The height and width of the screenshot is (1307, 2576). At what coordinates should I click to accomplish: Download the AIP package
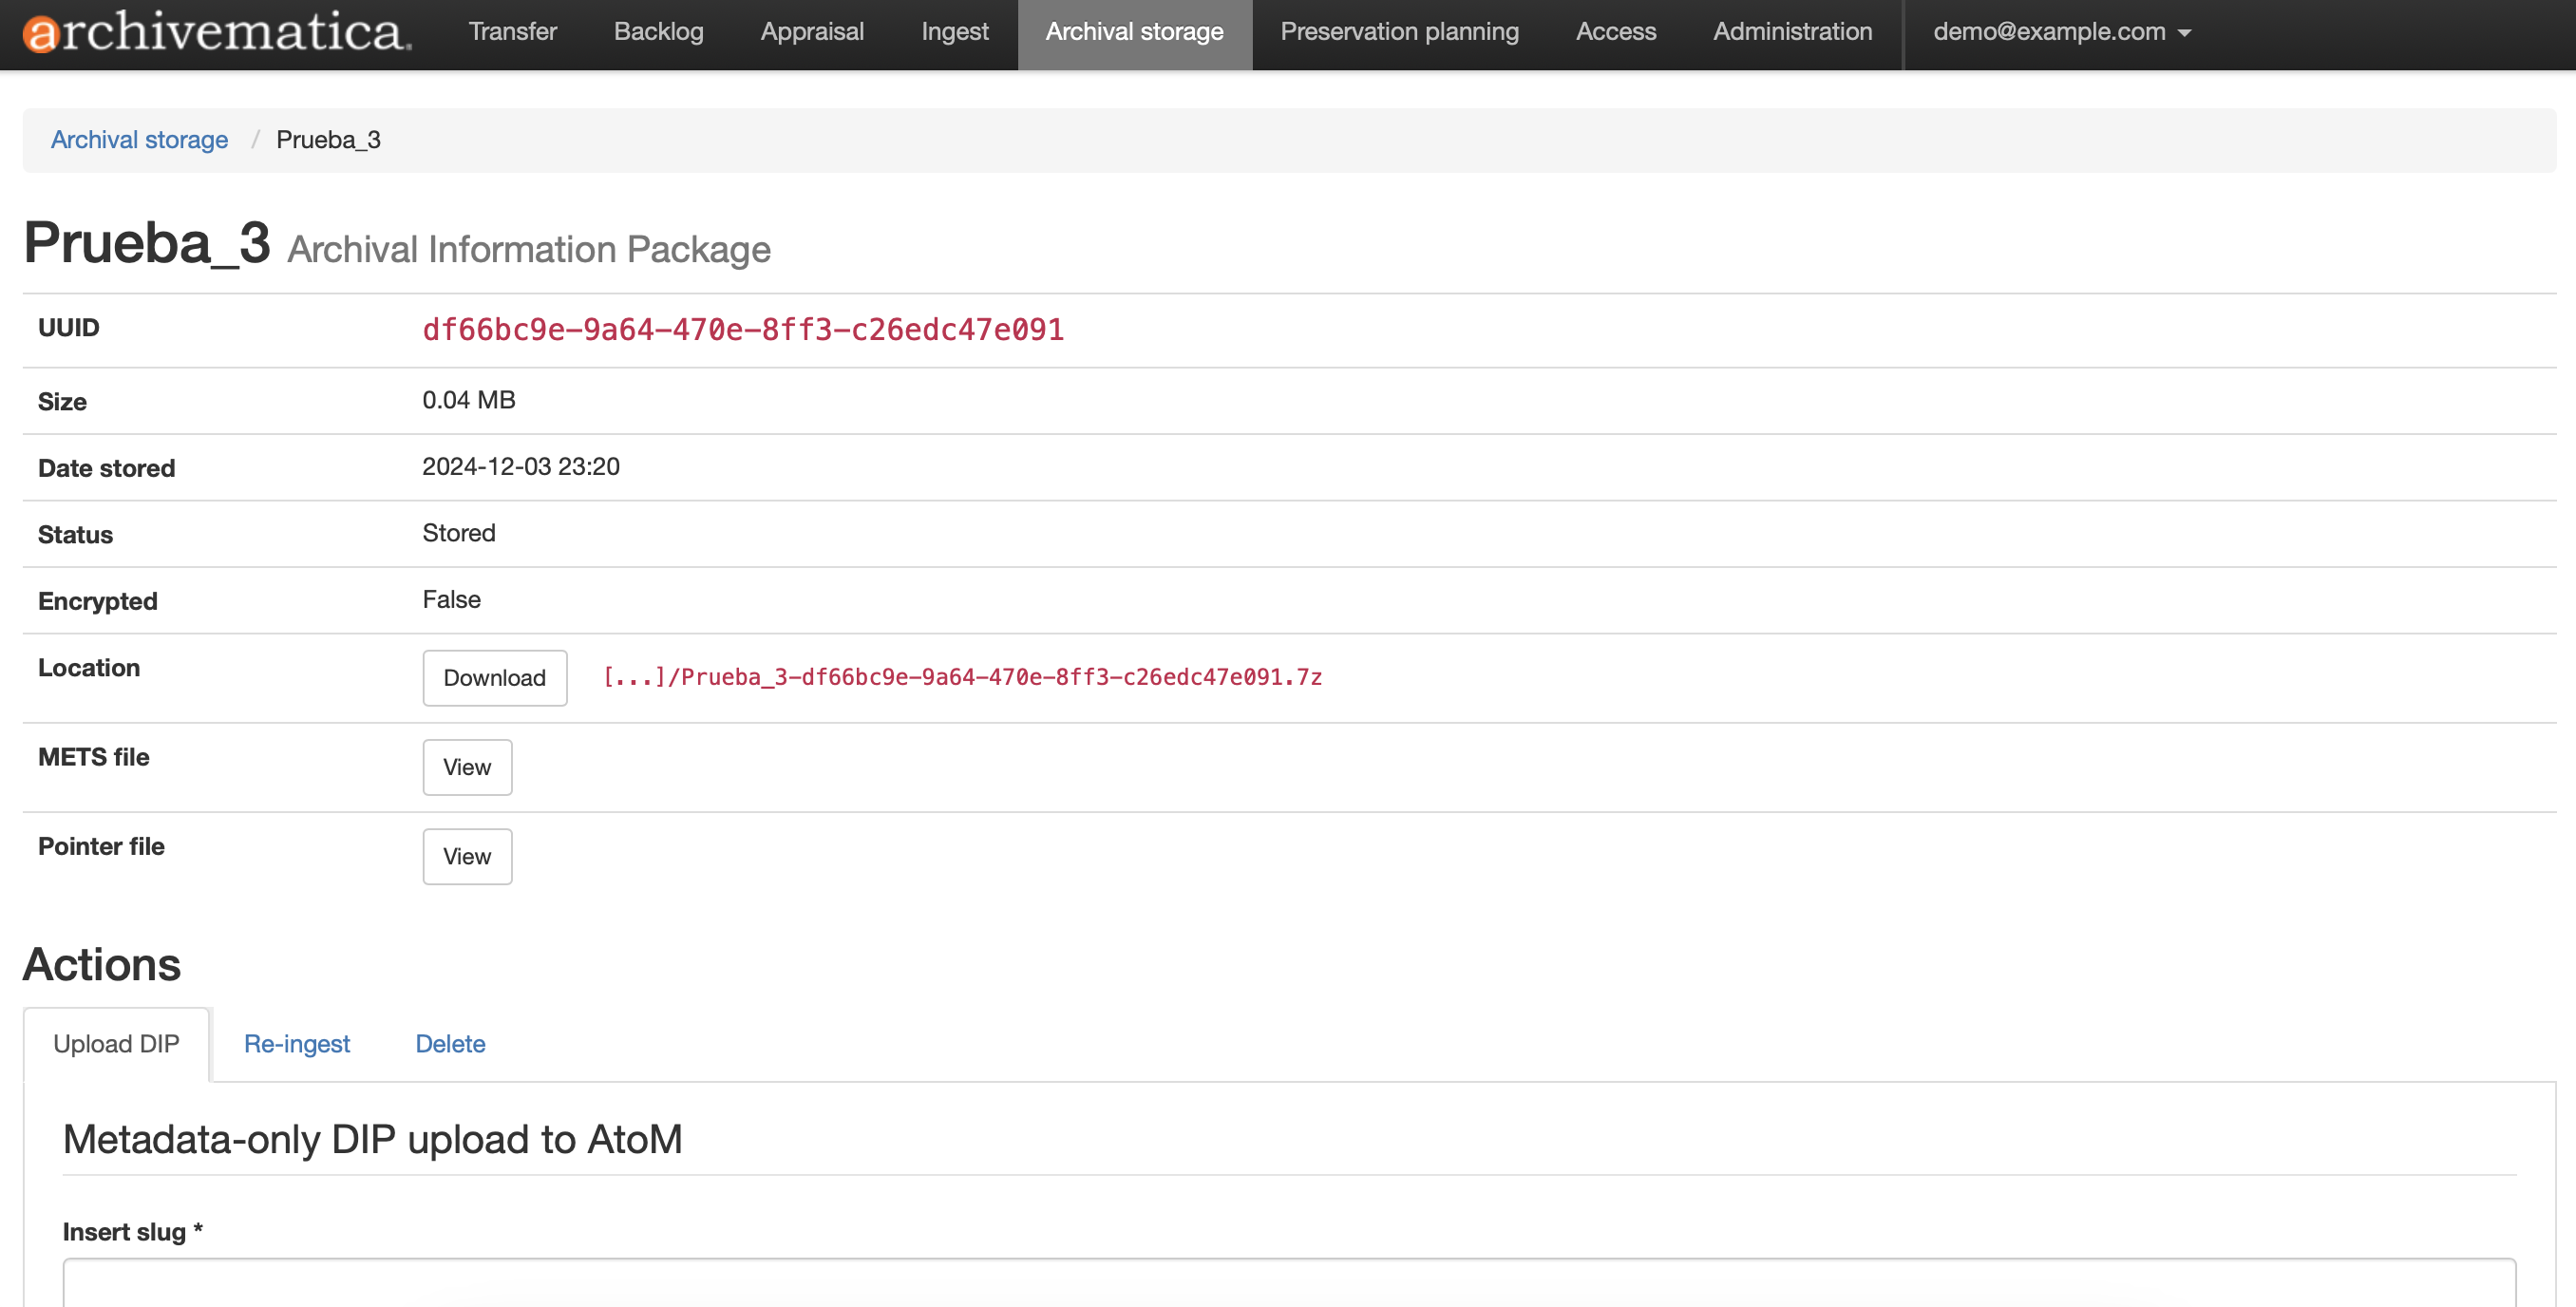[494, 678]
